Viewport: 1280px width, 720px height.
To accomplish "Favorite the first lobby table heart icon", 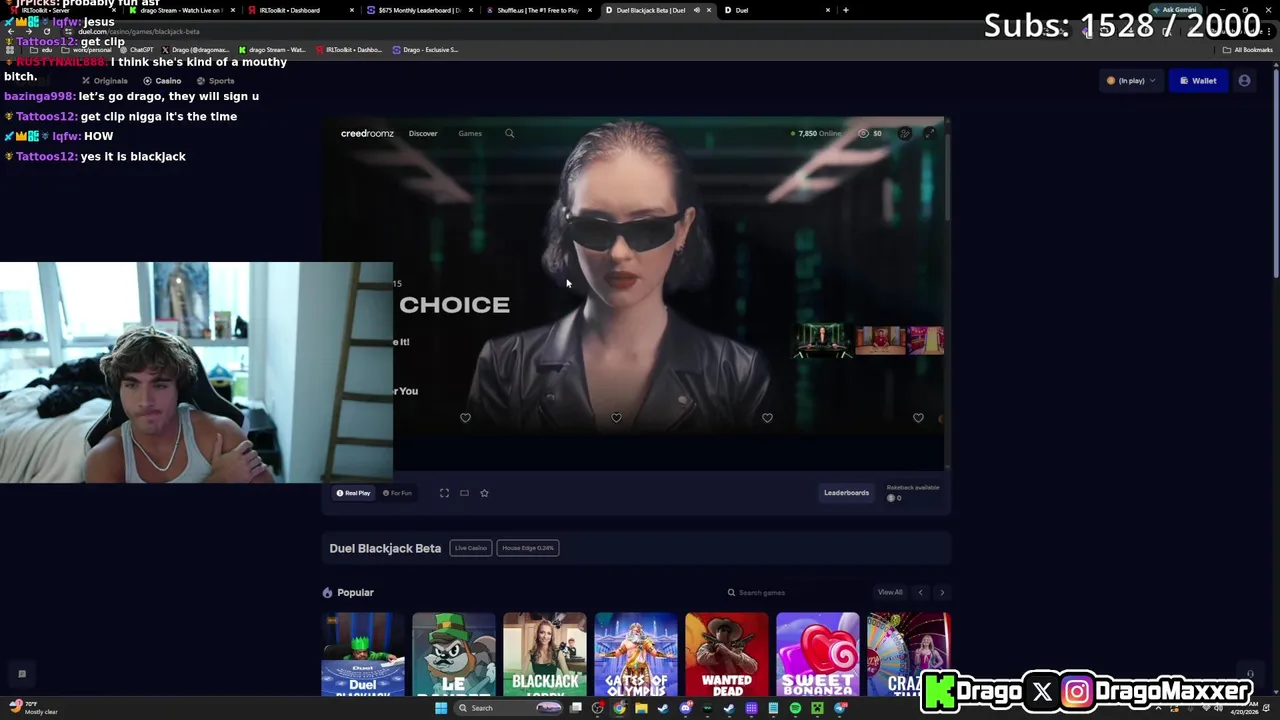I will (x=465, y=418).
